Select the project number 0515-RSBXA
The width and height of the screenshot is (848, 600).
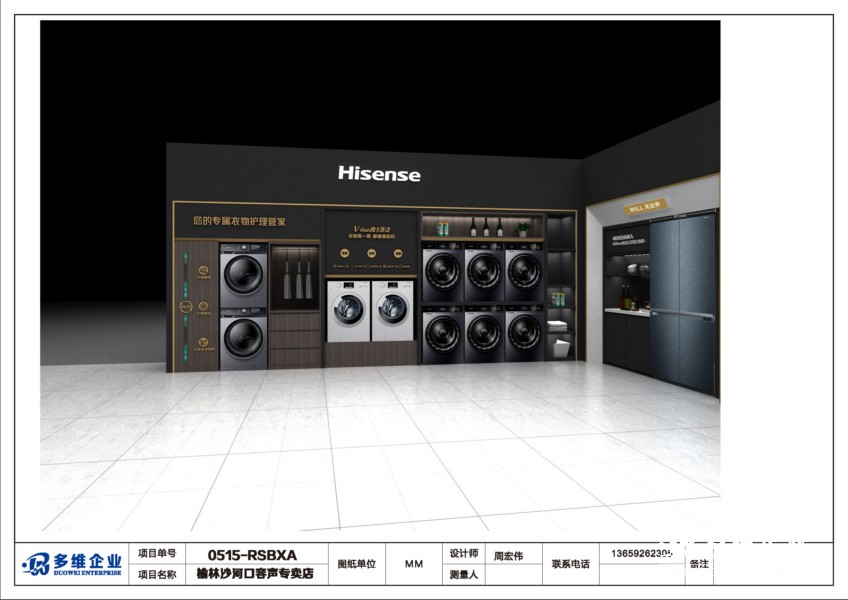252,555
